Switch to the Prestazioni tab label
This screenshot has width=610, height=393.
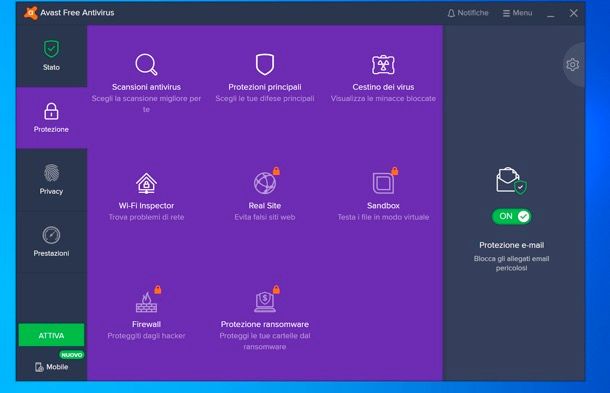51,253
